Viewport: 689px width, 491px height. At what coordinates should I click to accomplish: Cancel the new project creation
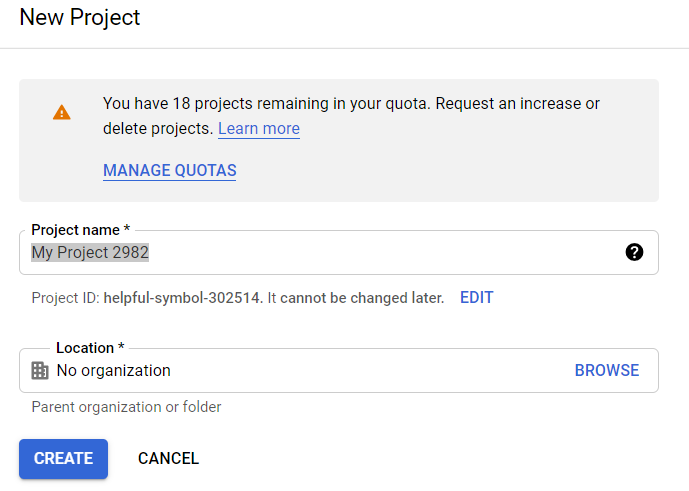click(168, 458)
